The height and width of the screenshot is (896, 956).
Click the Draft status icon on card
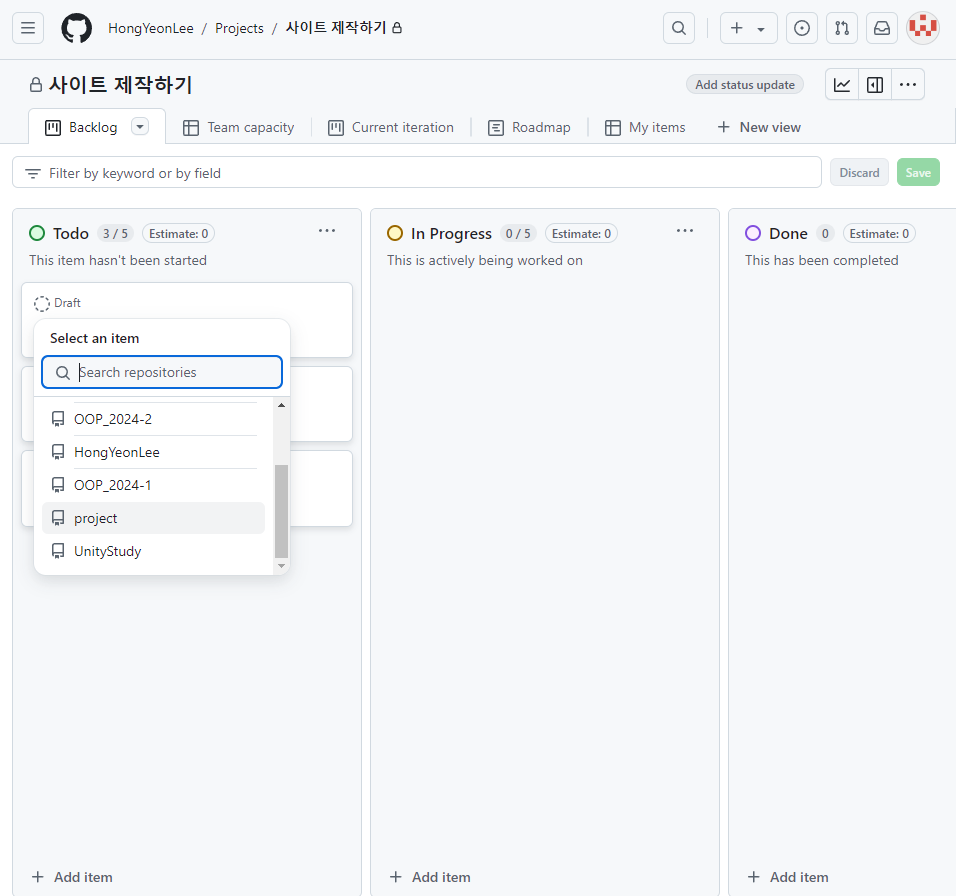(41, 304)
